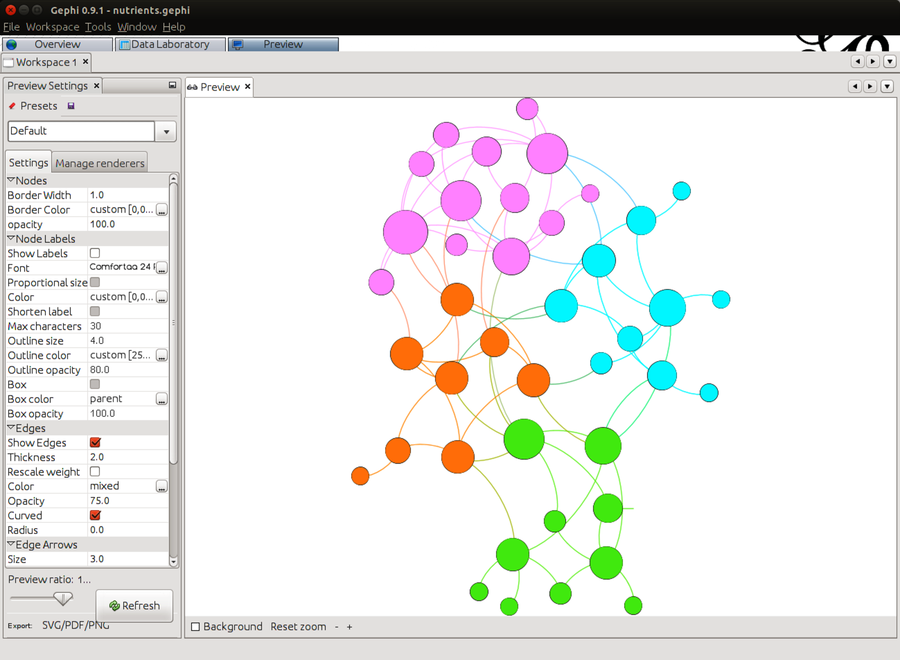Toggle Shorten label checkbox
This screenshot has height=660, width=900.
click(x=95, y=312)
